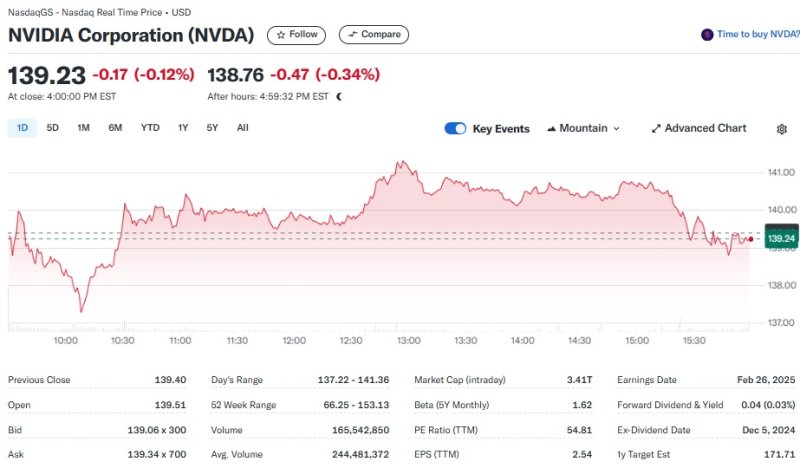Select the 5D time range tab

(x=53, y=128)
